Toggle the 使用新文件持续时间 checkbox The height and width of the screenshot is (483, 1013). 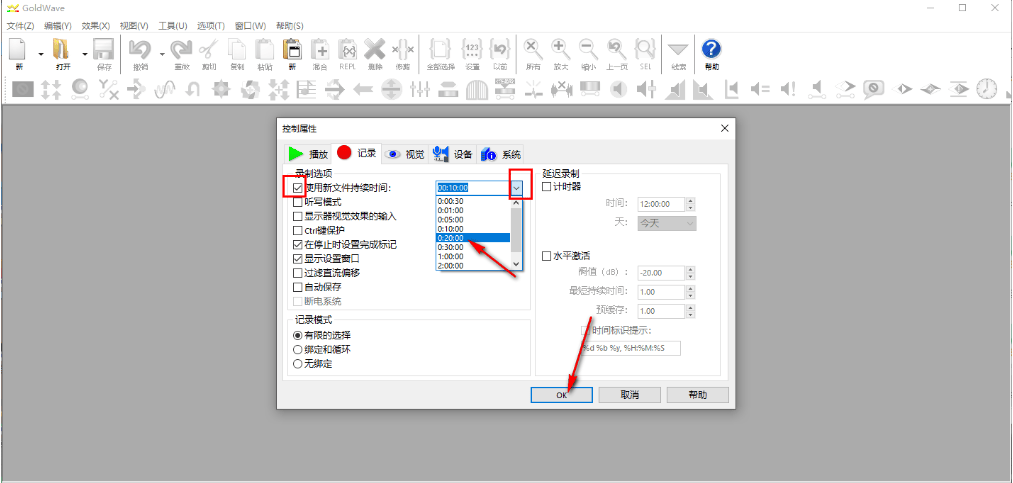[x=298, y=187]
